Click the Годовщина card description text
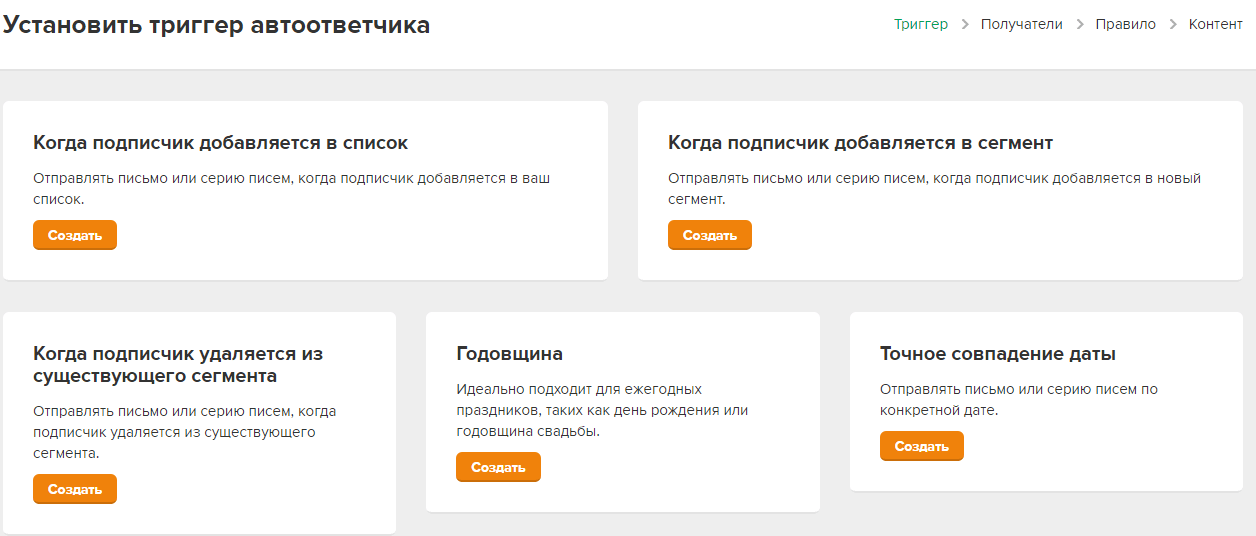The image size is (1256, 536). (x=601, y=410)
